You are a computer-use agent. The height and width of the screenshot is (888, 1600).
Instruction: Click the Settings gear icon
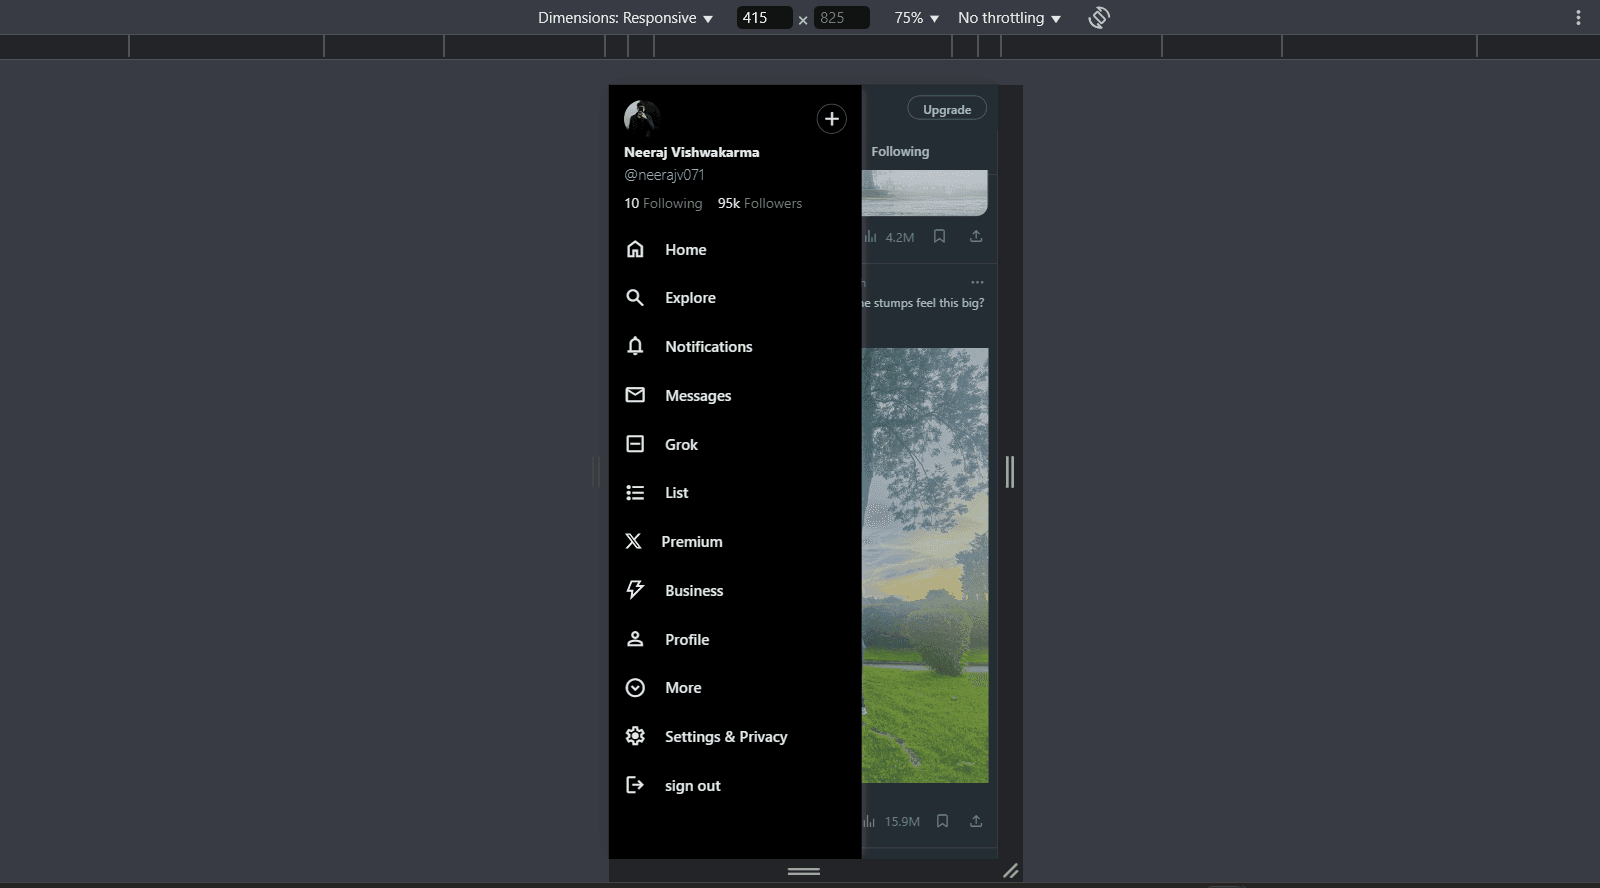(635, 736)
